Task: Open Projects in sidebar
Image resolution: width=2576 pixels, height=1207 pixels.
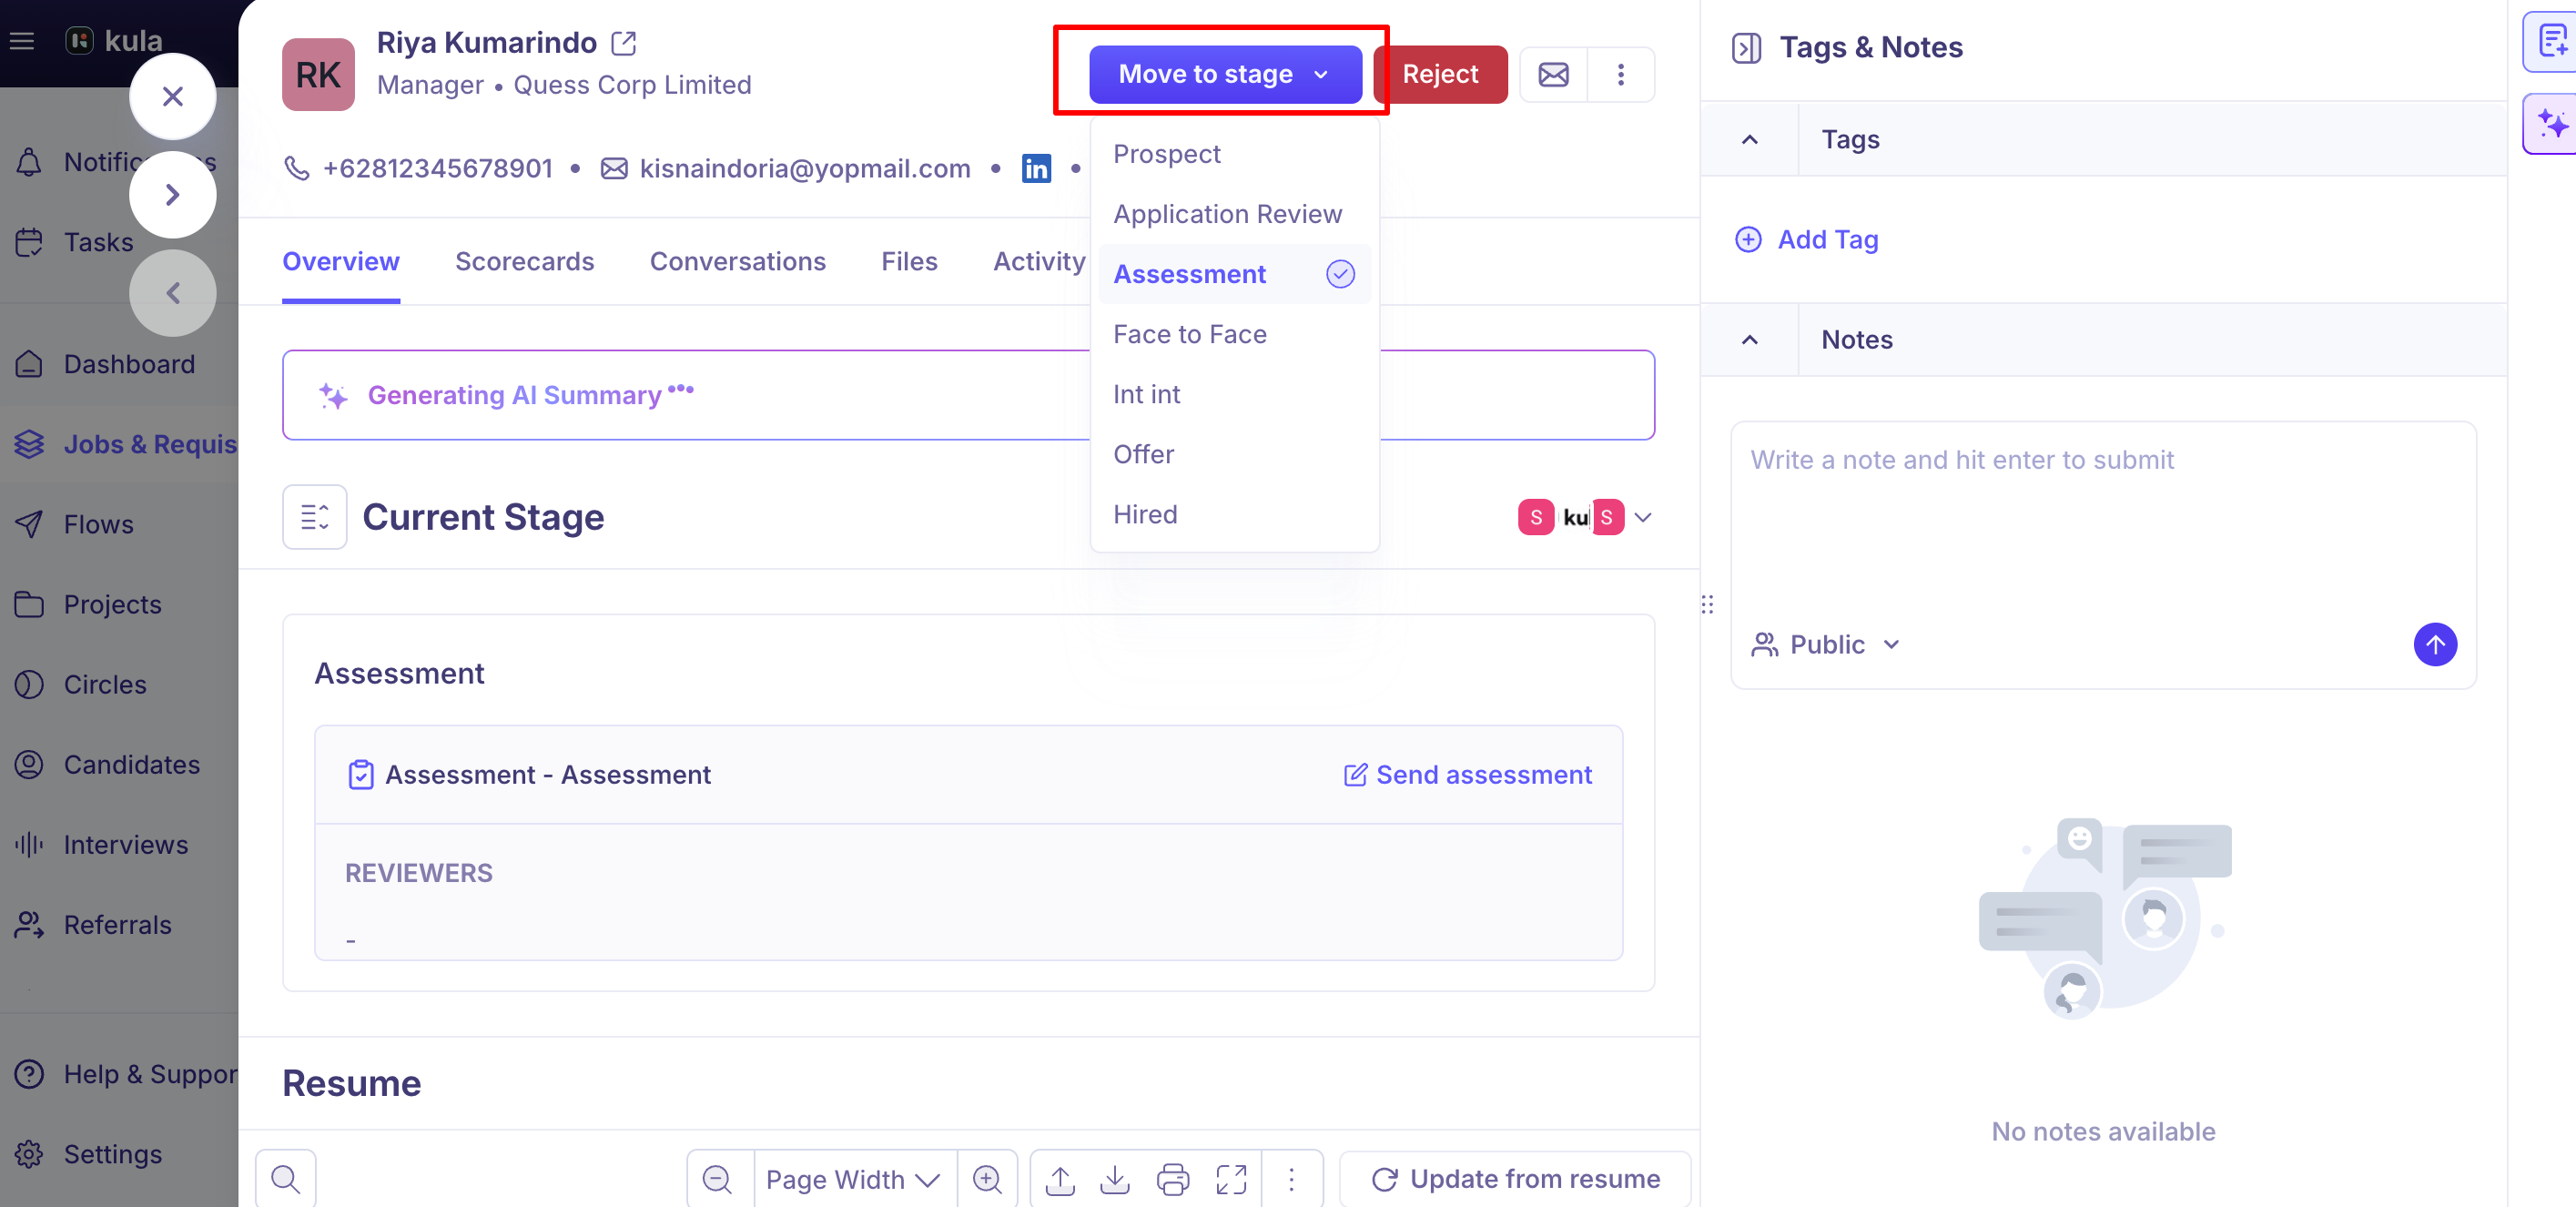Action: pyautogui.click(x=120, y=604)
